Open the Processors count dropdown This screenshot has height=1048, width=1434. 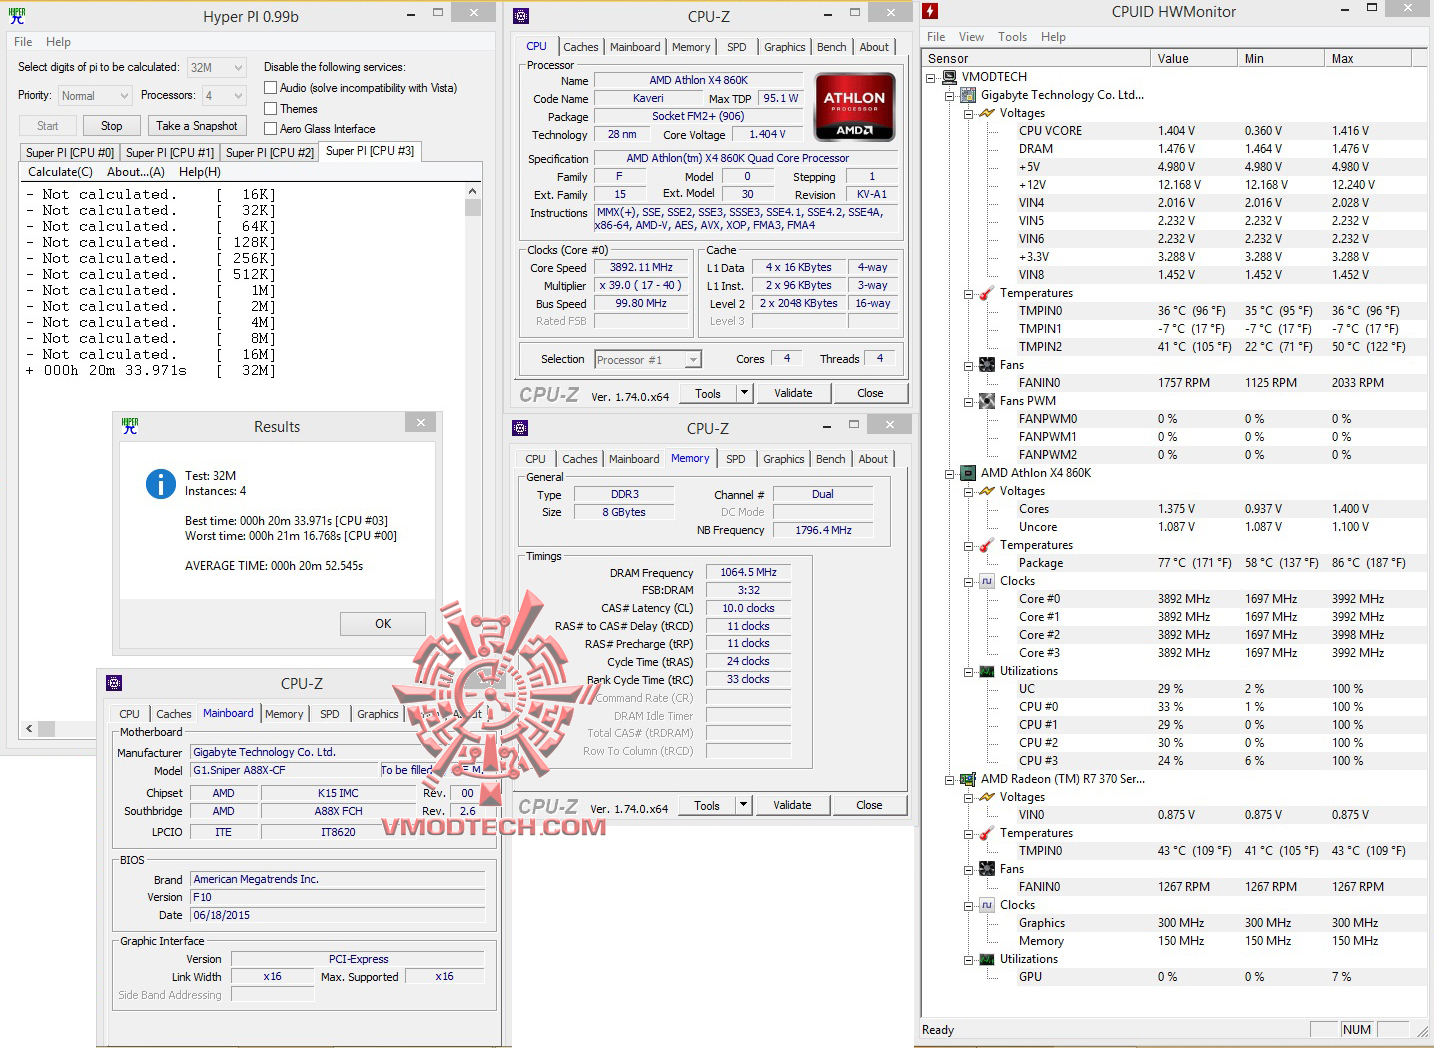224,96
